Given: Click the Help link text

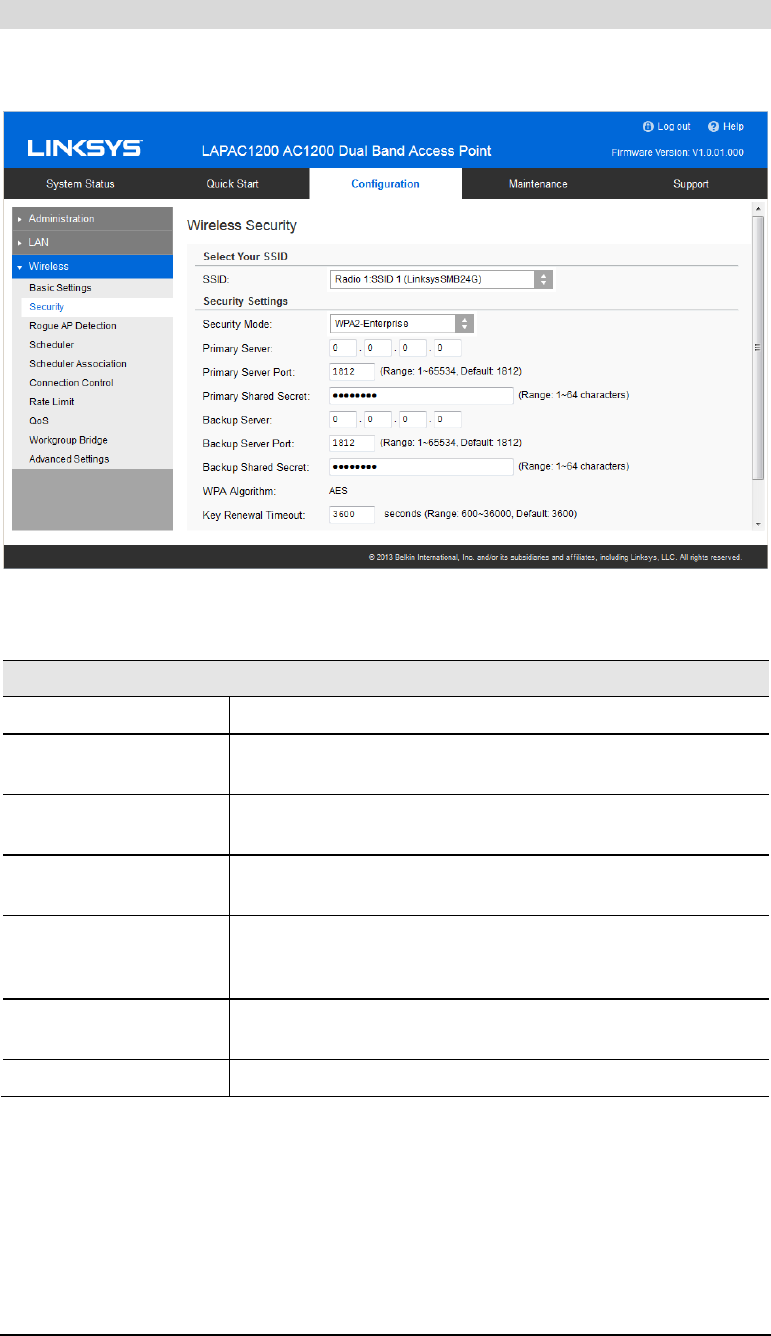Looking at the screenshot, I should (733, 127).
